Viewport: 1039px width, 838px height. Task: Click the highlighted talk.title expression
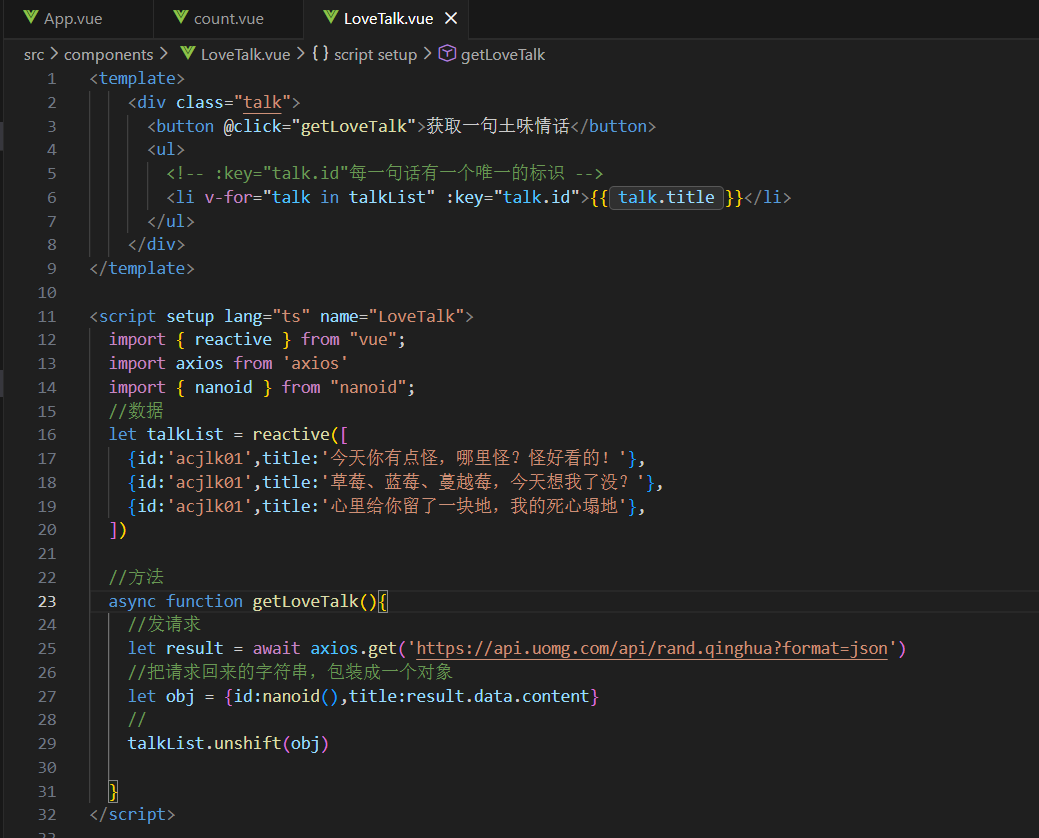(667, 197)
